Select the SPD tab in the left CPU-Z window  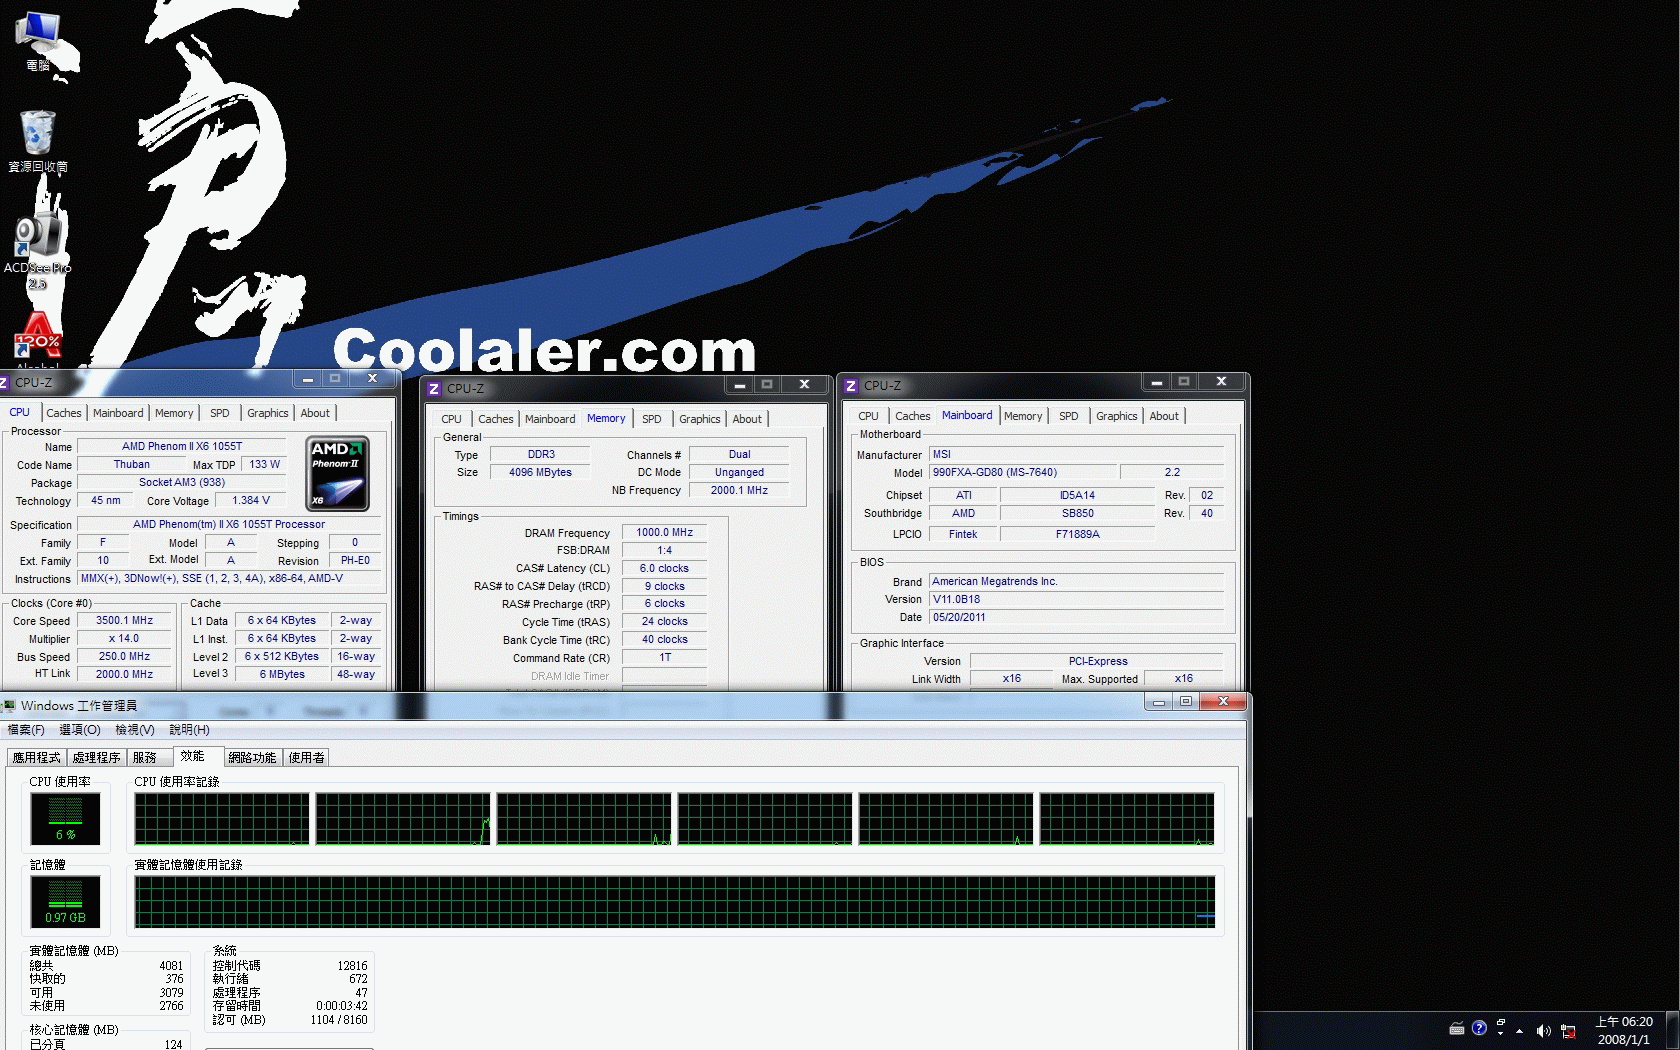point(220,413)
